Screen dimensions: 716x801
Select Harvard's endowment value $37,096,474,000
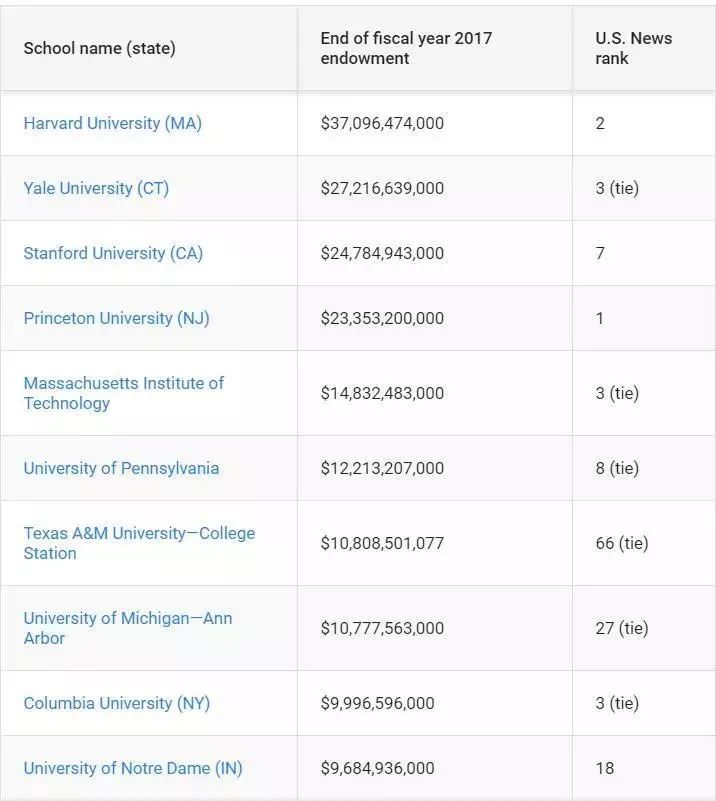click(382, 124)
